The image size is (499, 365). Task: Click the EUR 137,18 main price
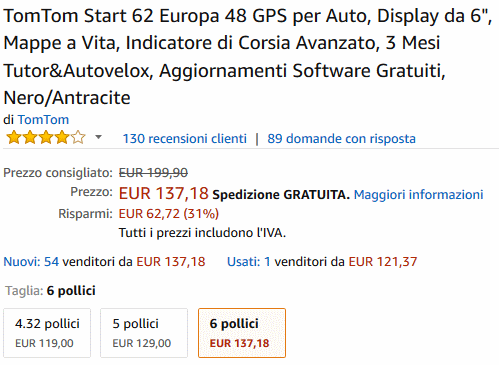tap(164, 193)
